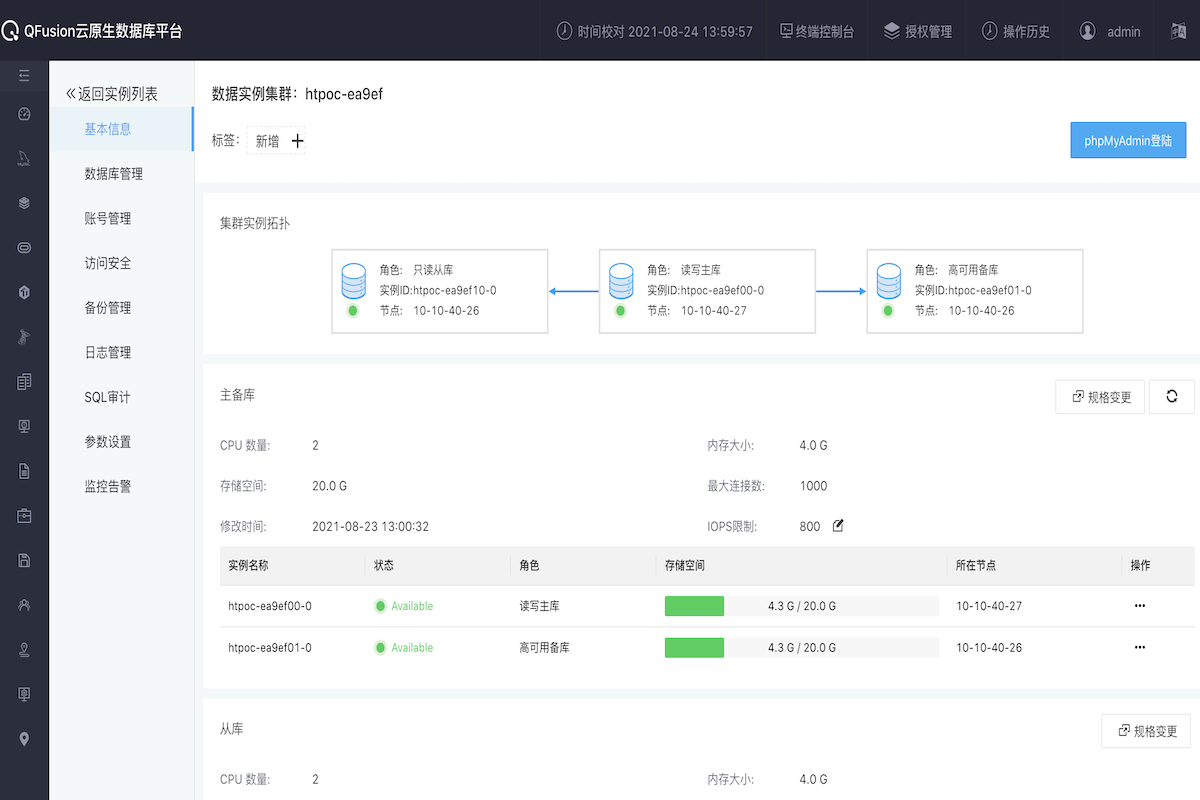1200x800 pixels.
Task: Click storage usage bar of htpoc-ea9ef00-0
Action: (x=801, y=606)
